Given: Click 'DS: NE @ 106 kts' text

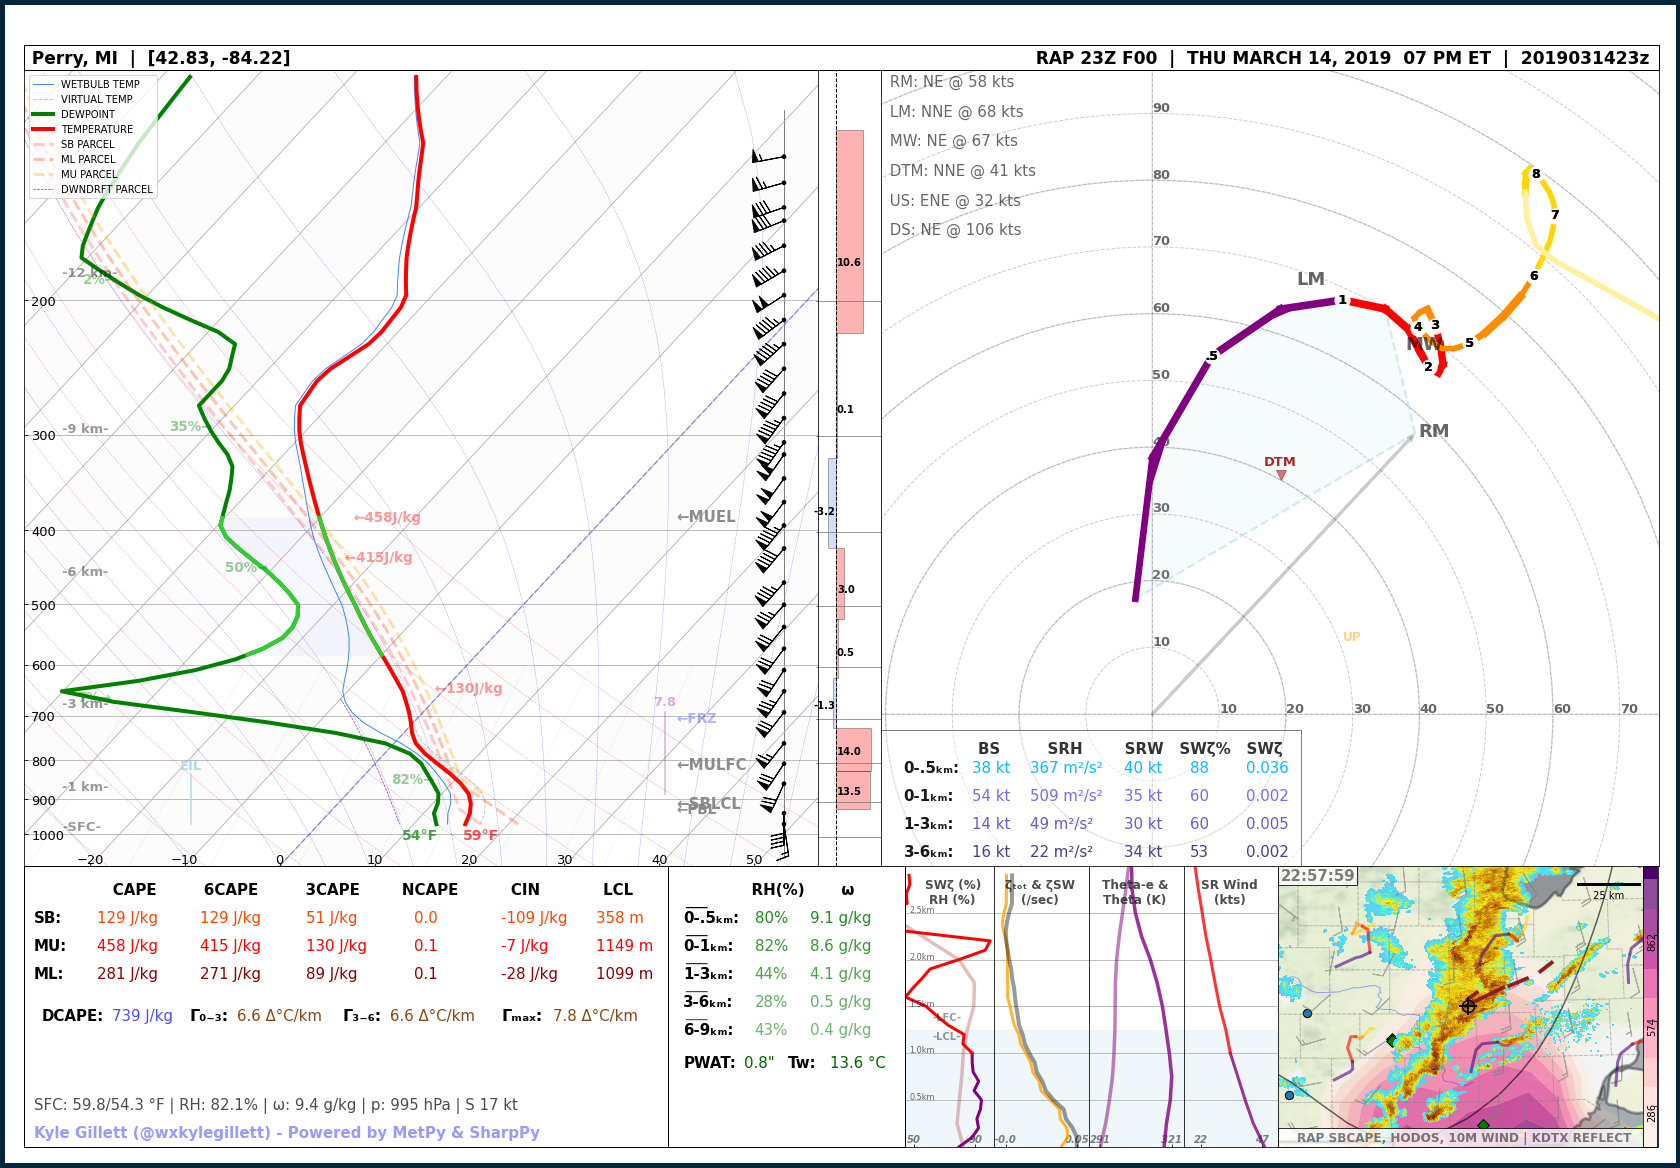Looking at the screenshot, I should coord(956,230).
